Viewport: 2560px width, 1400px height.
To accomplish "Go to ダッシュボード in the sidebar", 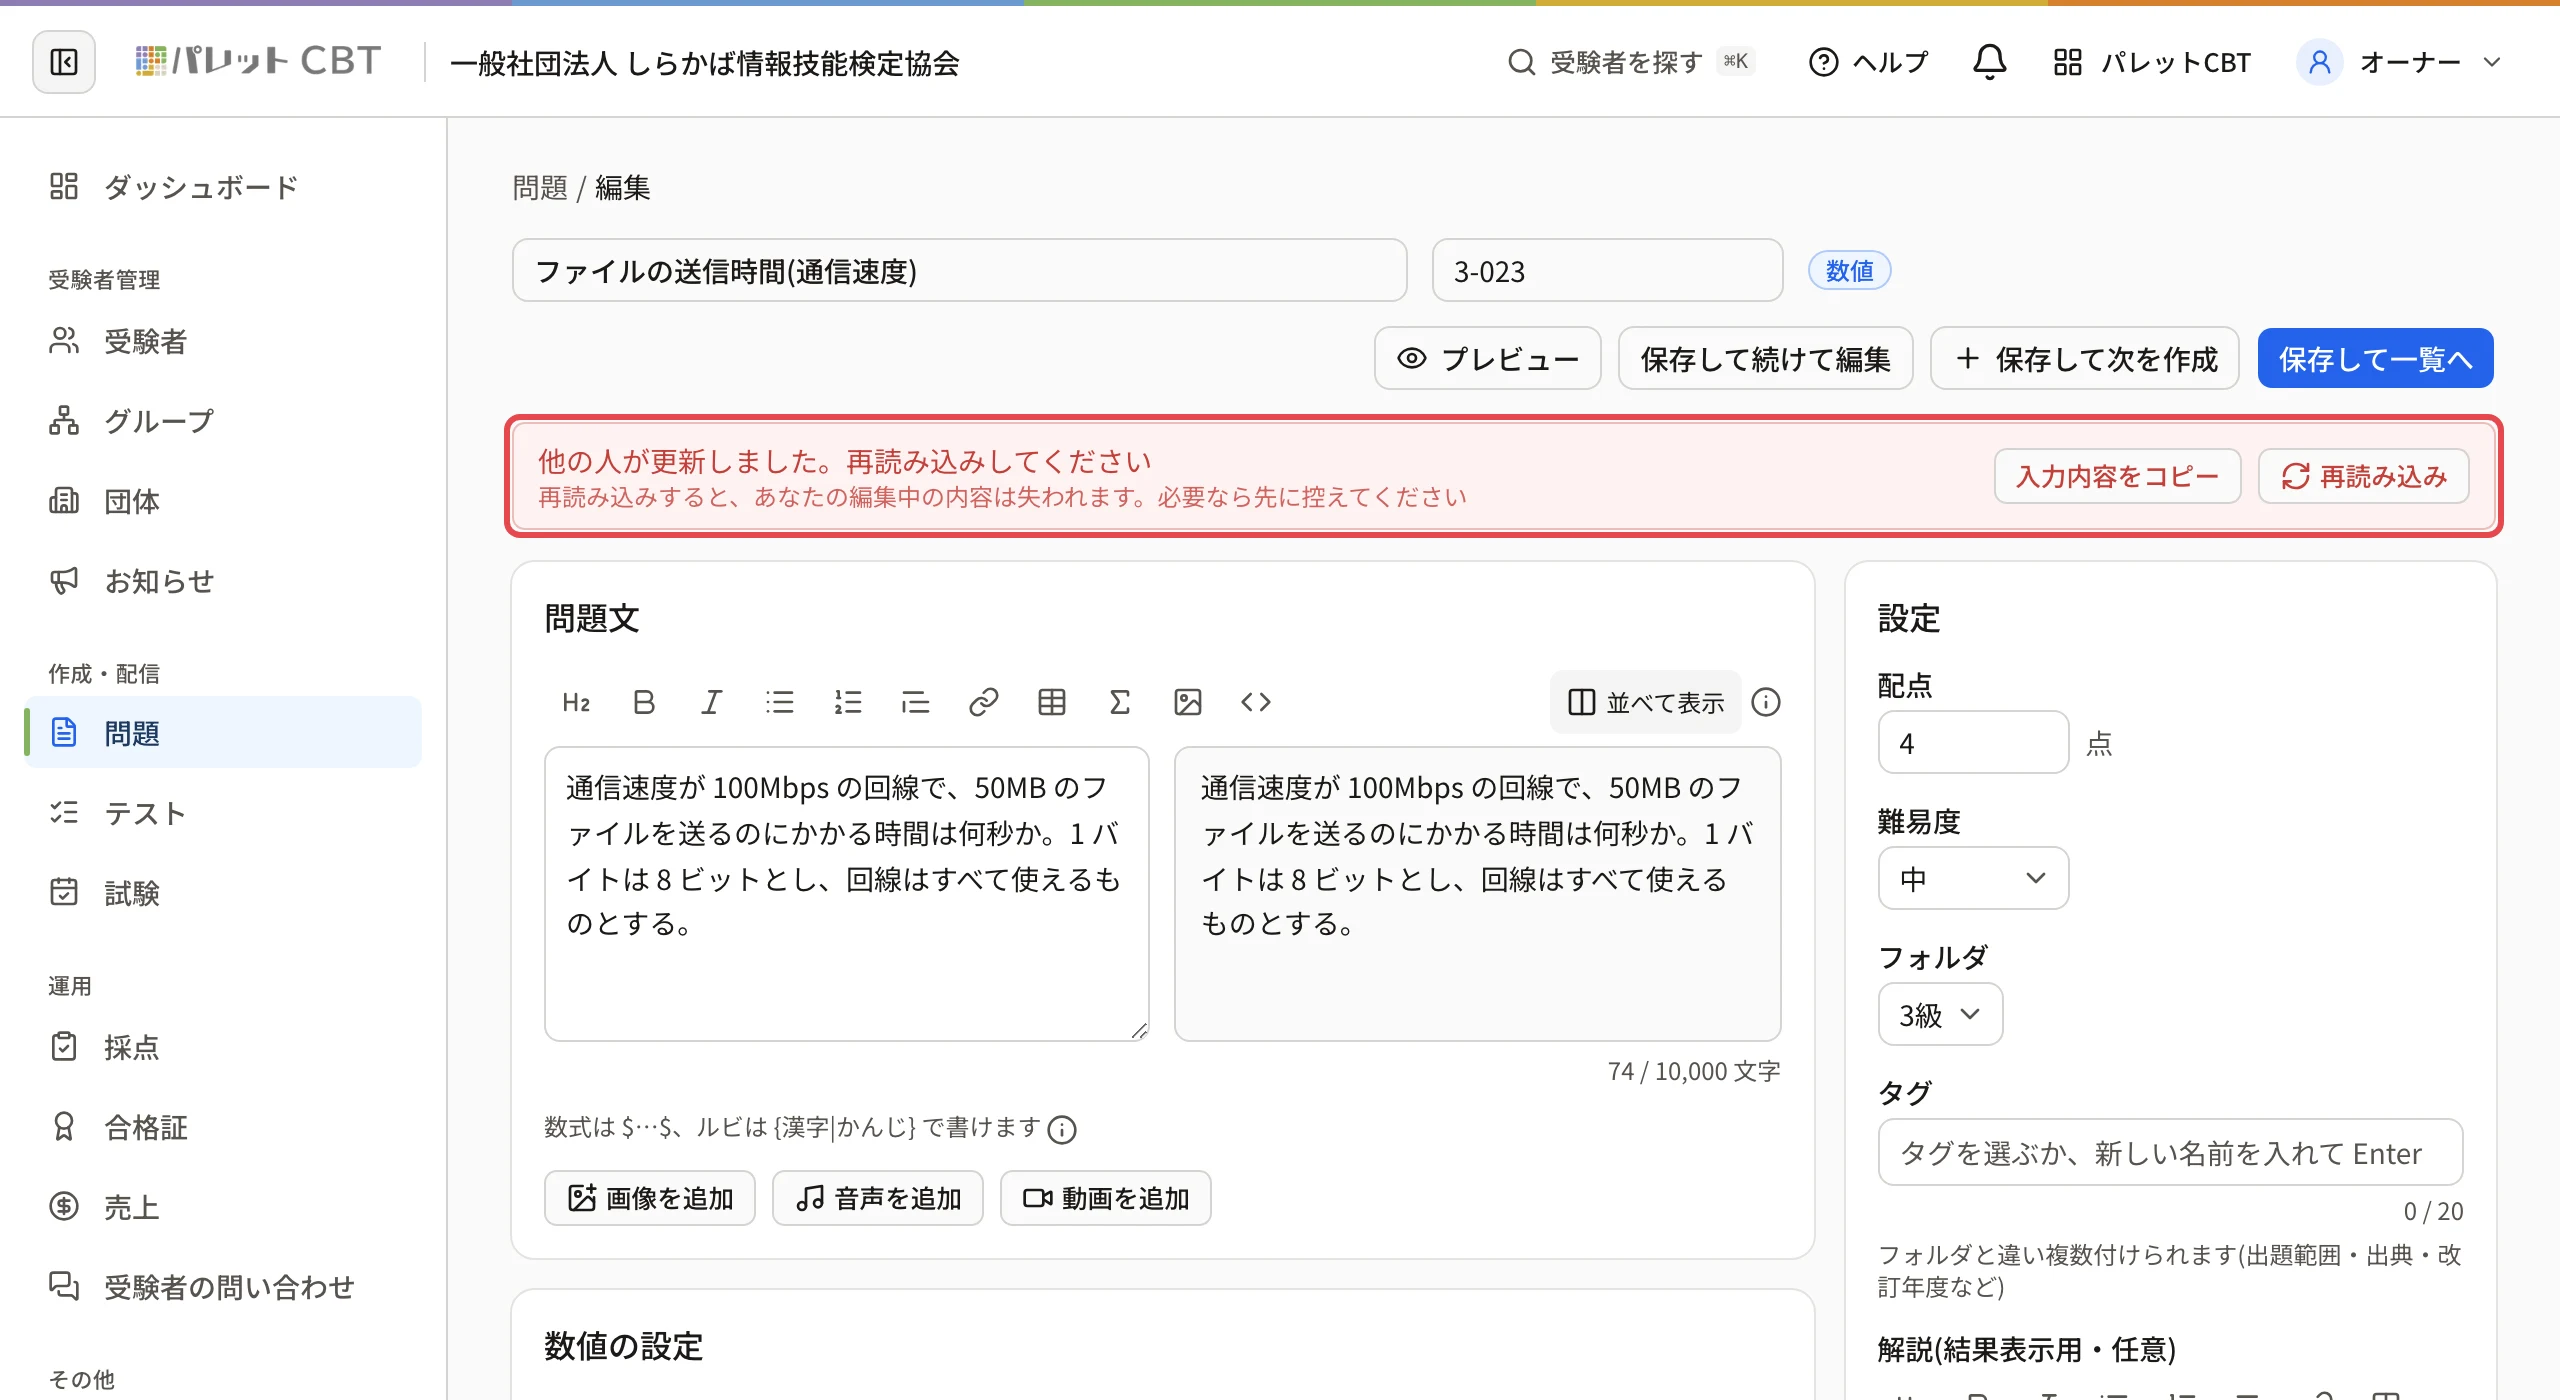I will [x=223, y=186].
